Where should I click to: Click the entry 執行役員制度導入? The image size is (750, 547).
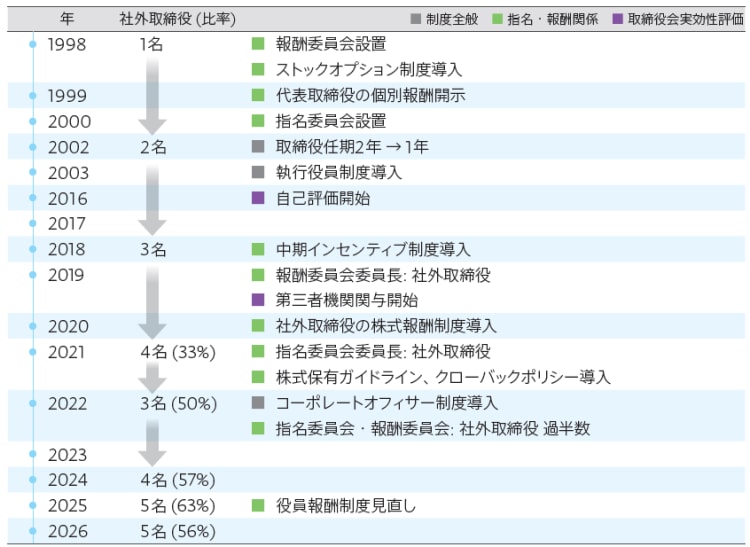[339, 173]
